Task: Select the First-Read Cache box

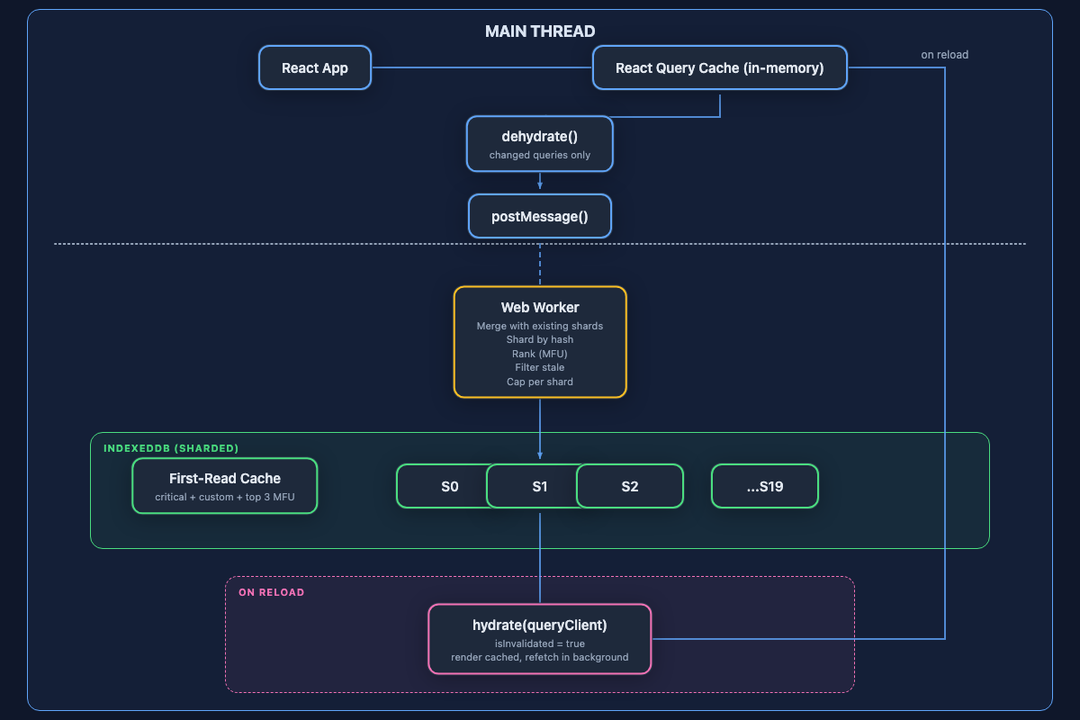Action: pyautogui.click(x=225, y=486)
